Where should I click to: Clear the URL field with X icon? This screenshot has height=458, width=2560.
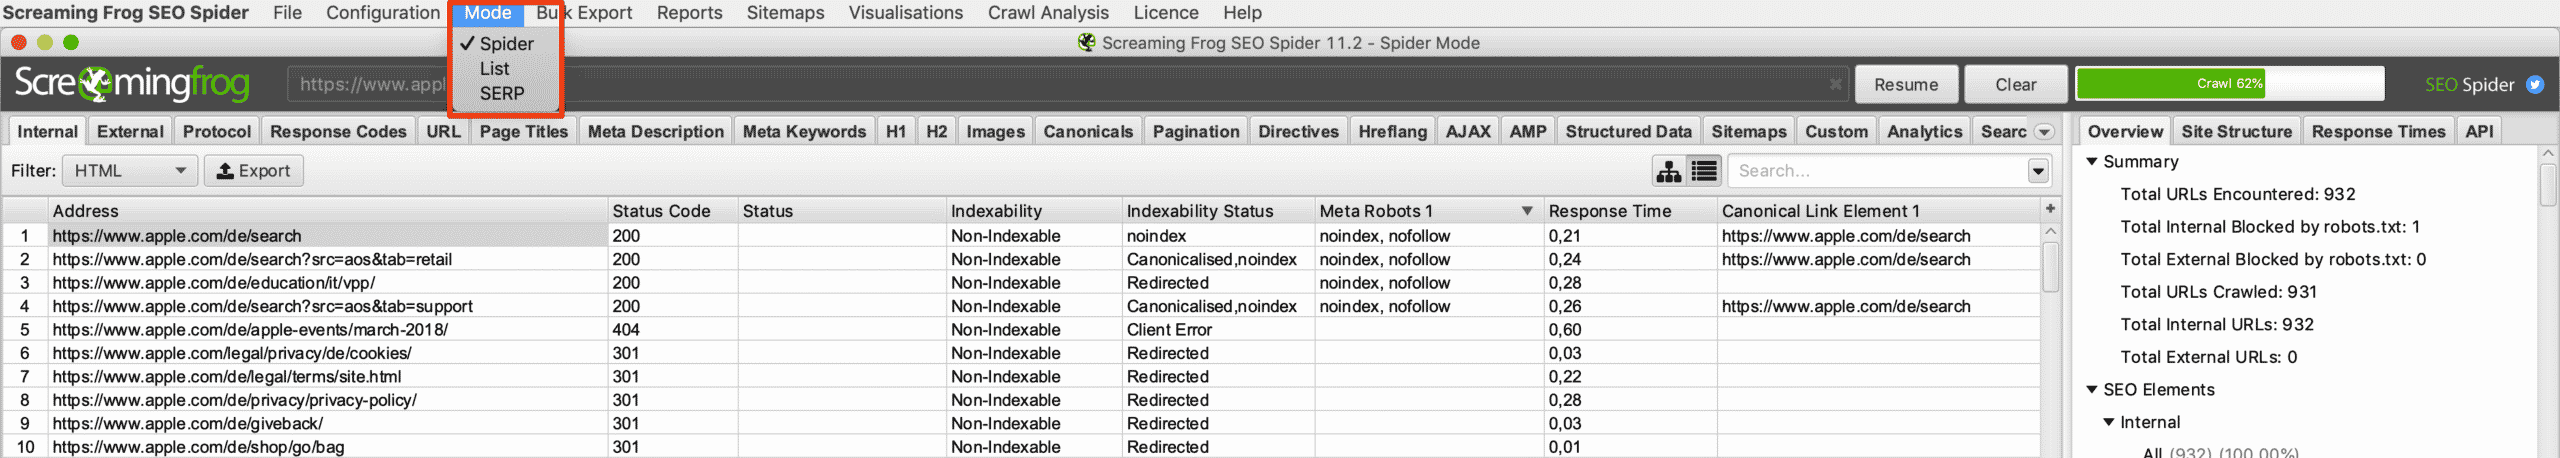[1835, 84]
